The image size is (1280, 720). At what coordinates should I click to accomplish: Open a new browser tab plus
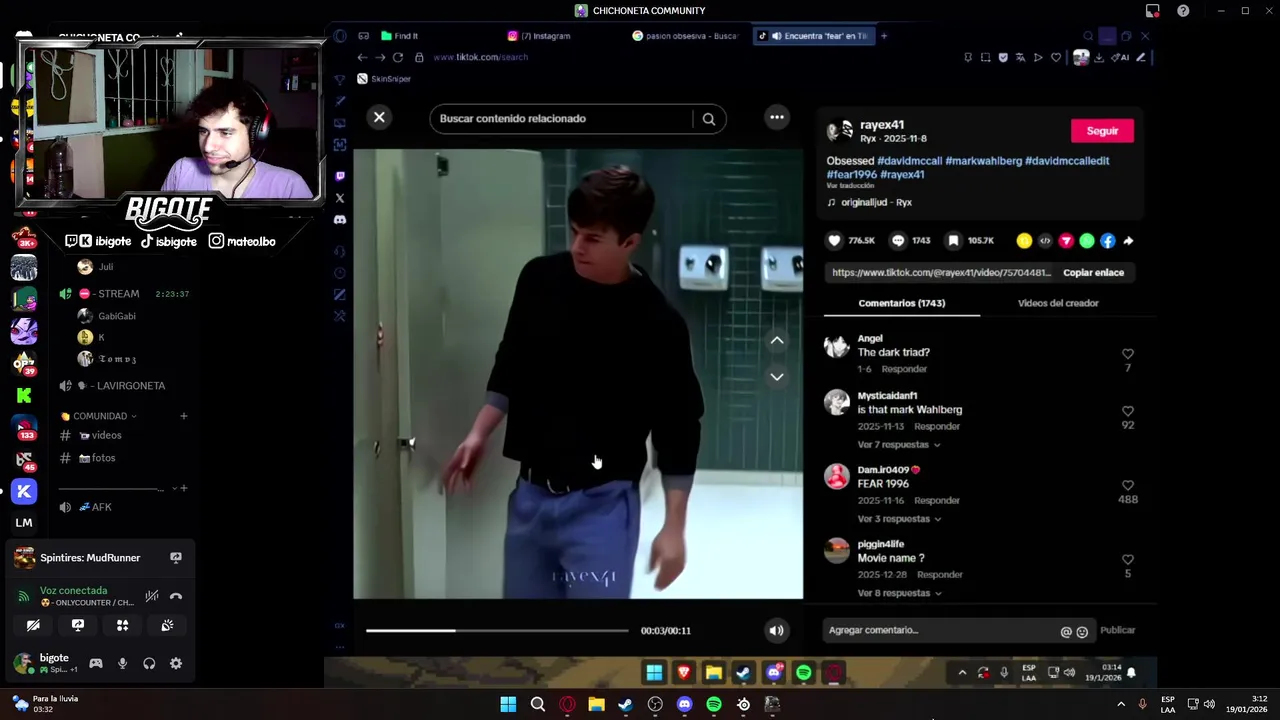(883, 36)
